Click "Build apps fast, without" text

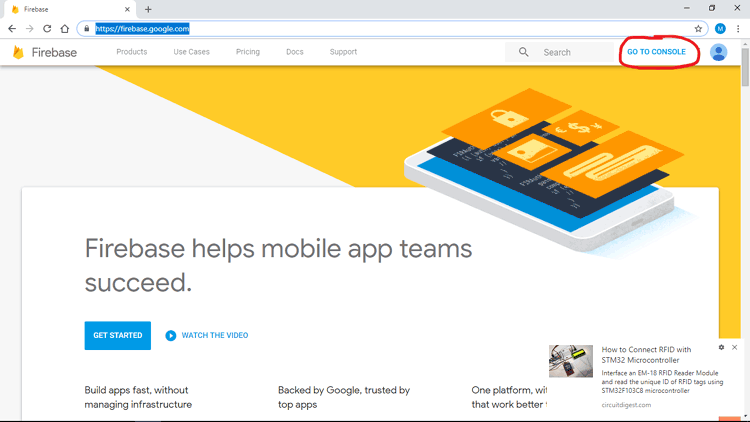pyautogui.click(x=136, y=390)
